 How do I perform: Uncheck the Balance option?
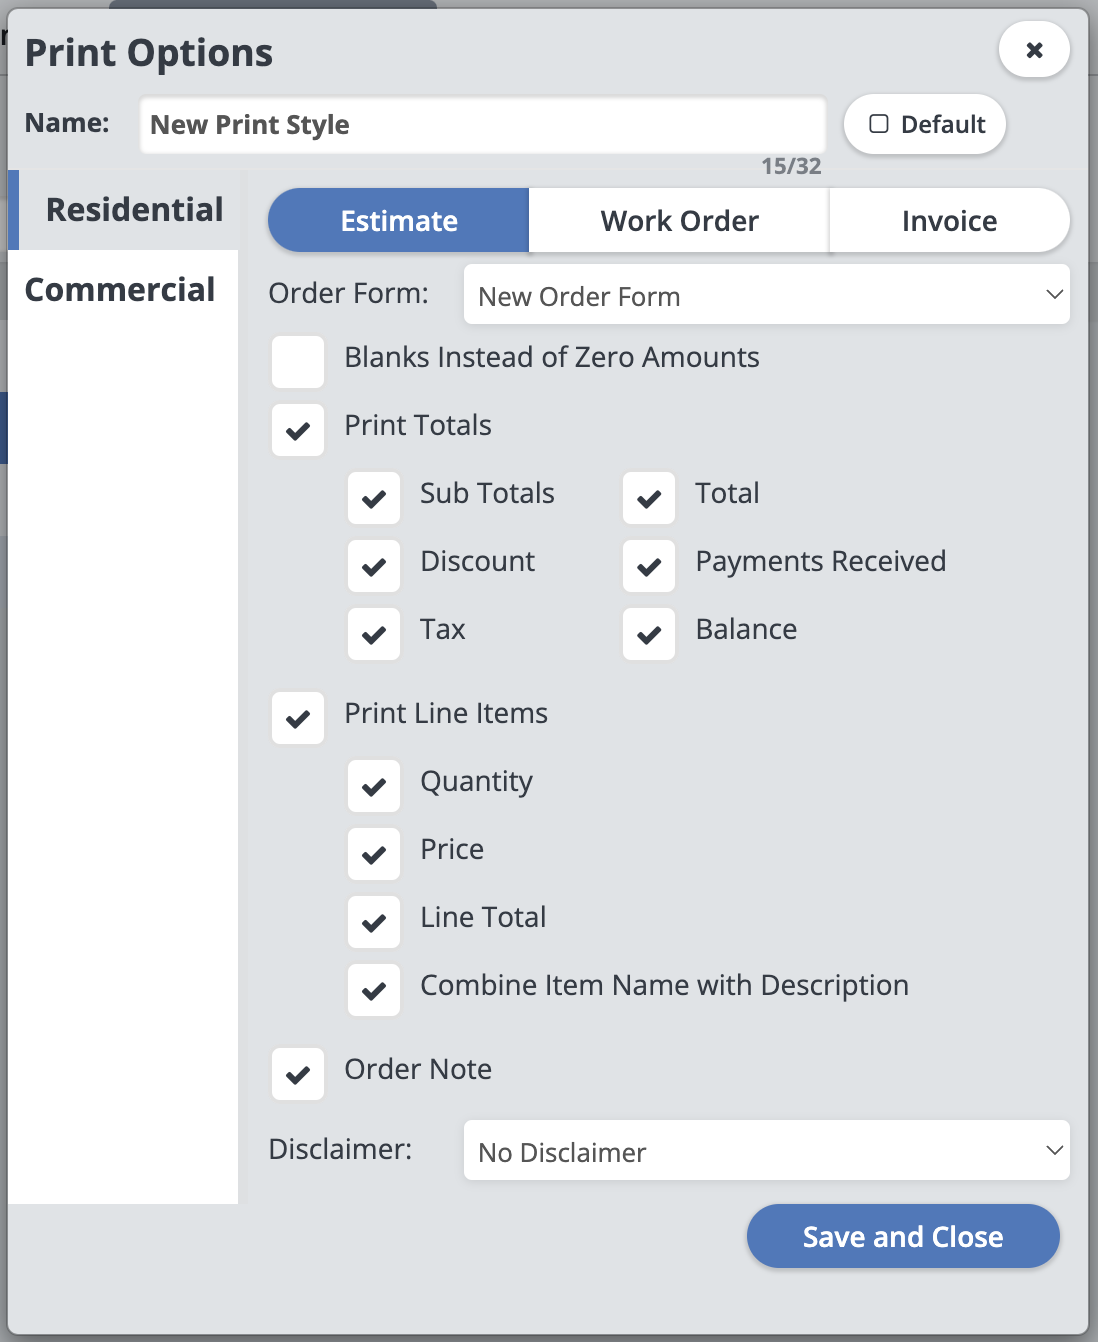point(648,634)
